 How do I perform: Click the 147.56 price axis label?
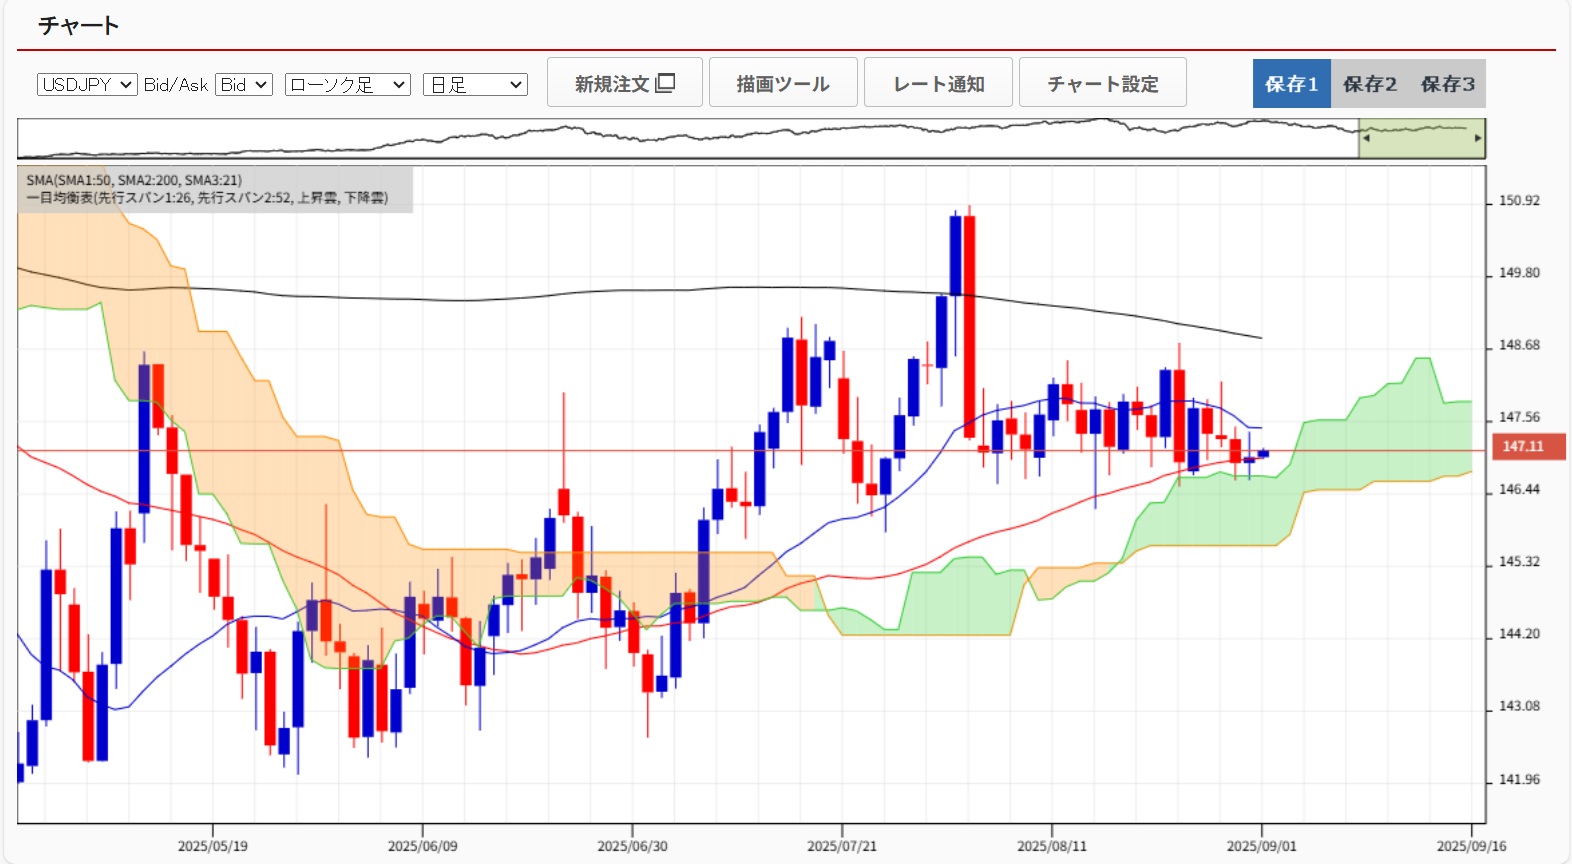coord(1519,417)
